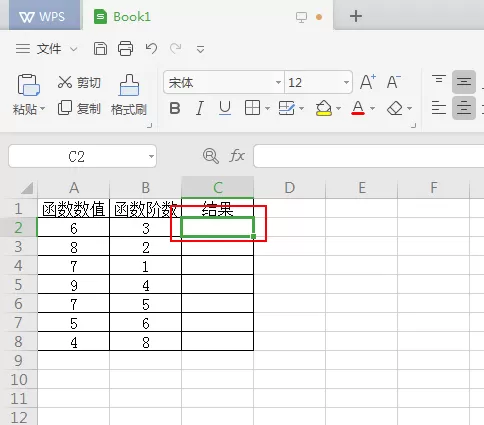Open the font color dropdown arrow
Image resolution: width=484 pixels, height=425 pixels.
(373, 108)
